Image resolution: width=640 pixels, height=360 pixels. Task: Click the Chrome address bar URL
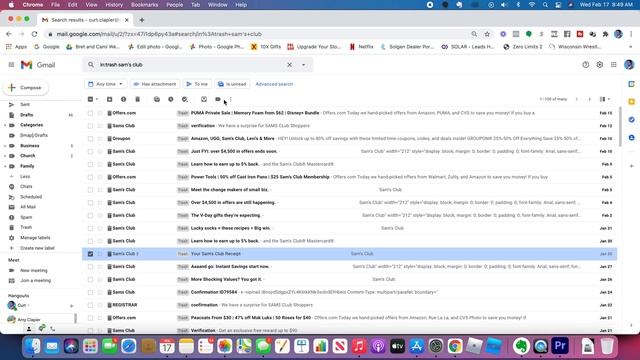click(159, 34)
